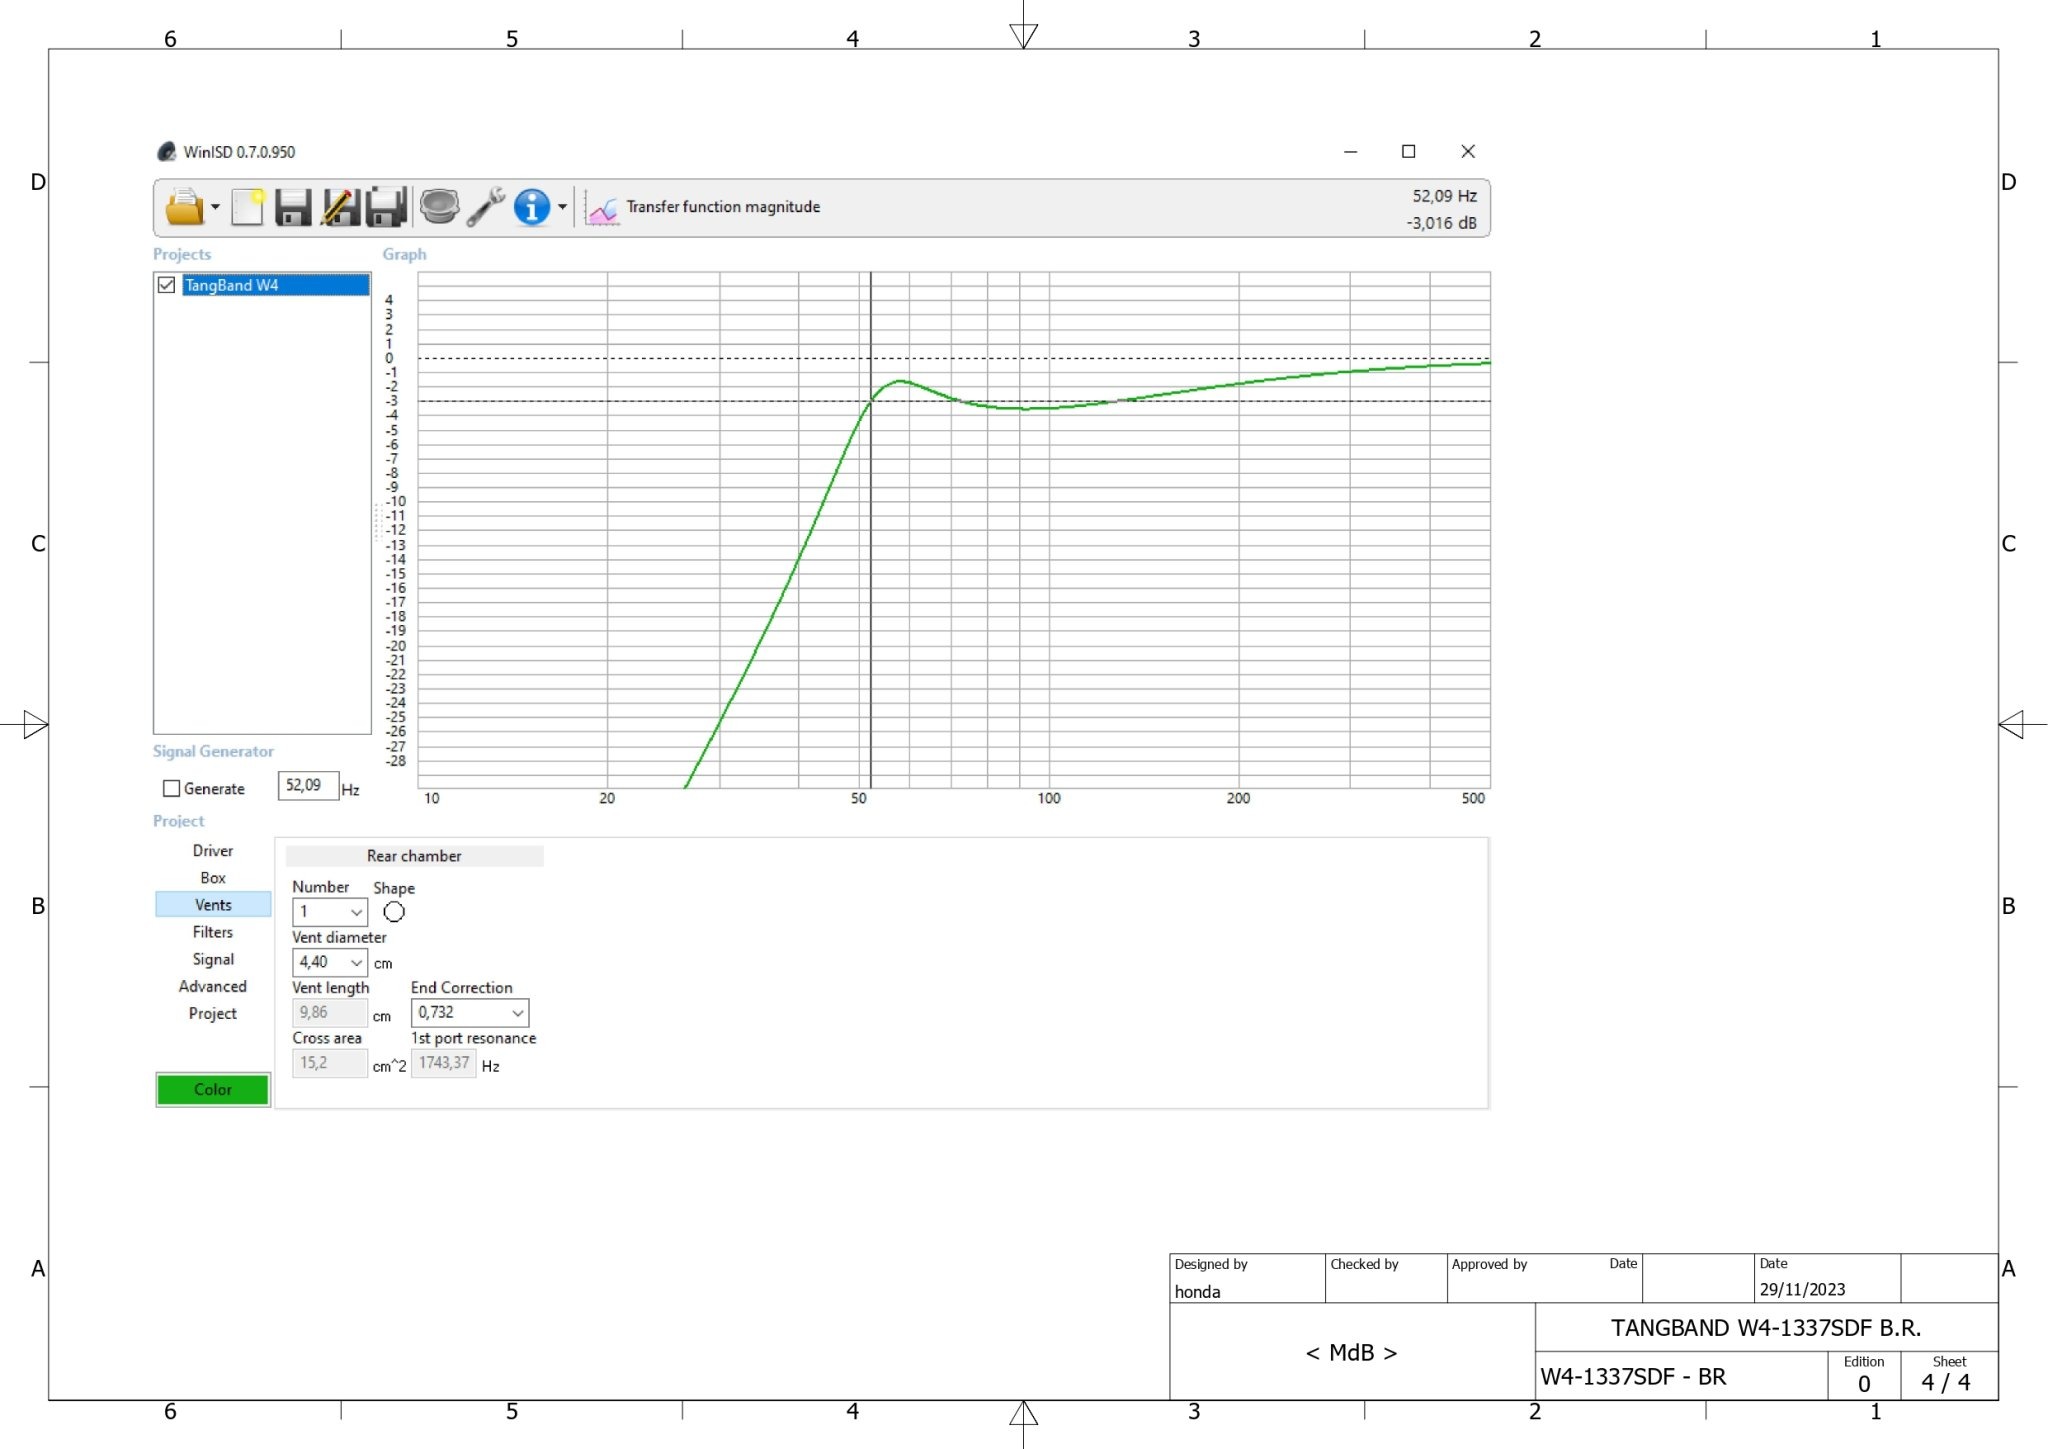2048x1449 pixels.
Task: Expand the open-project dropdown arrow
Action: (215, 207)
